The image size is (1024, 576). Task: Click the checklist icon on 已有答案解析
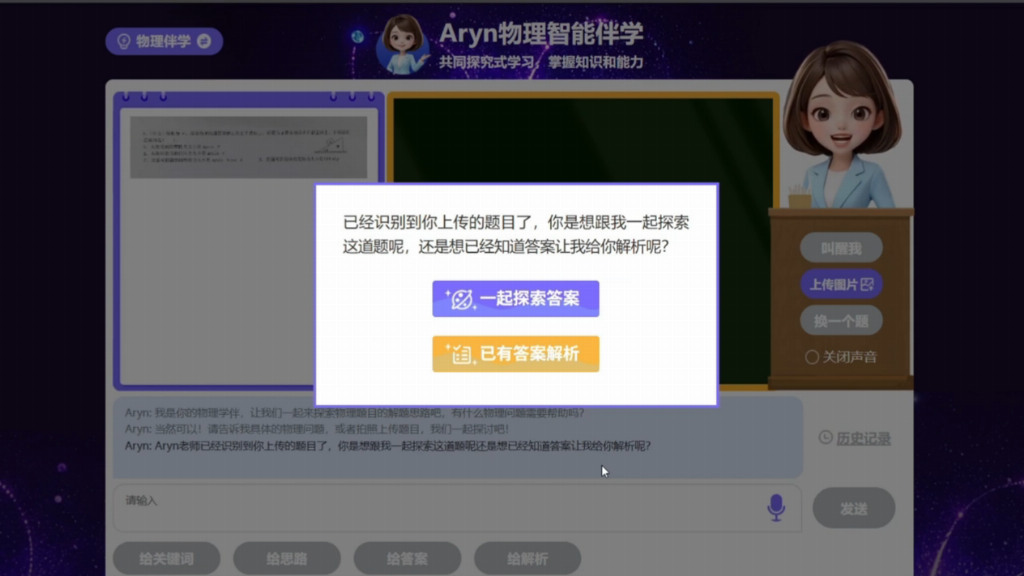(x=462, y=354)
